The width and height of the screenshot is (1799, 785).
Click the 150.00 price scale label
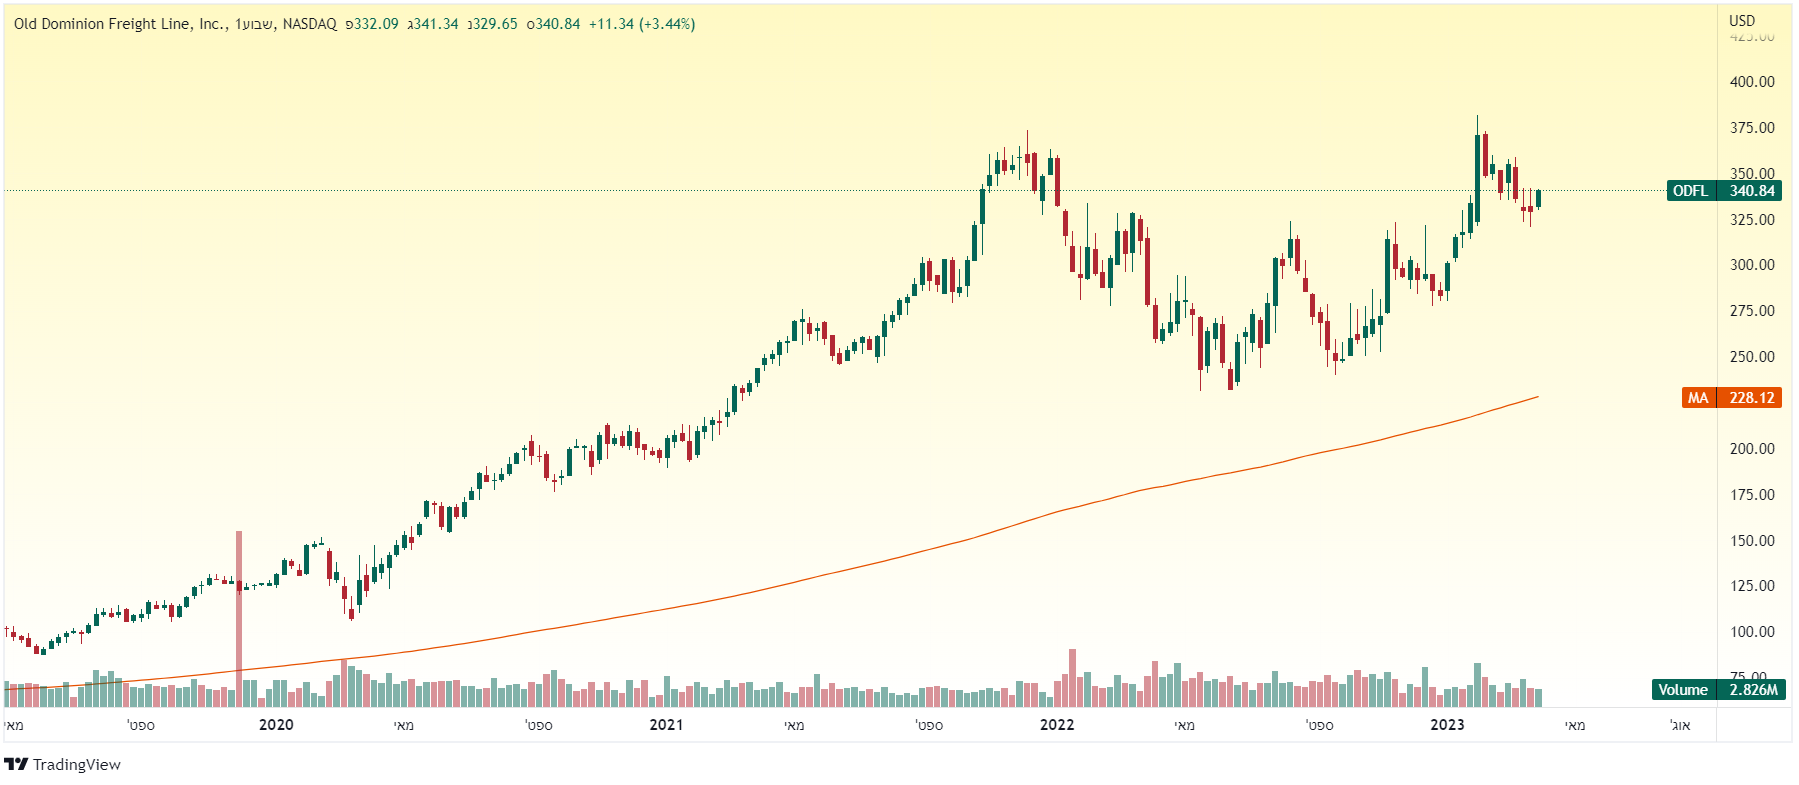pos(1752,541)
